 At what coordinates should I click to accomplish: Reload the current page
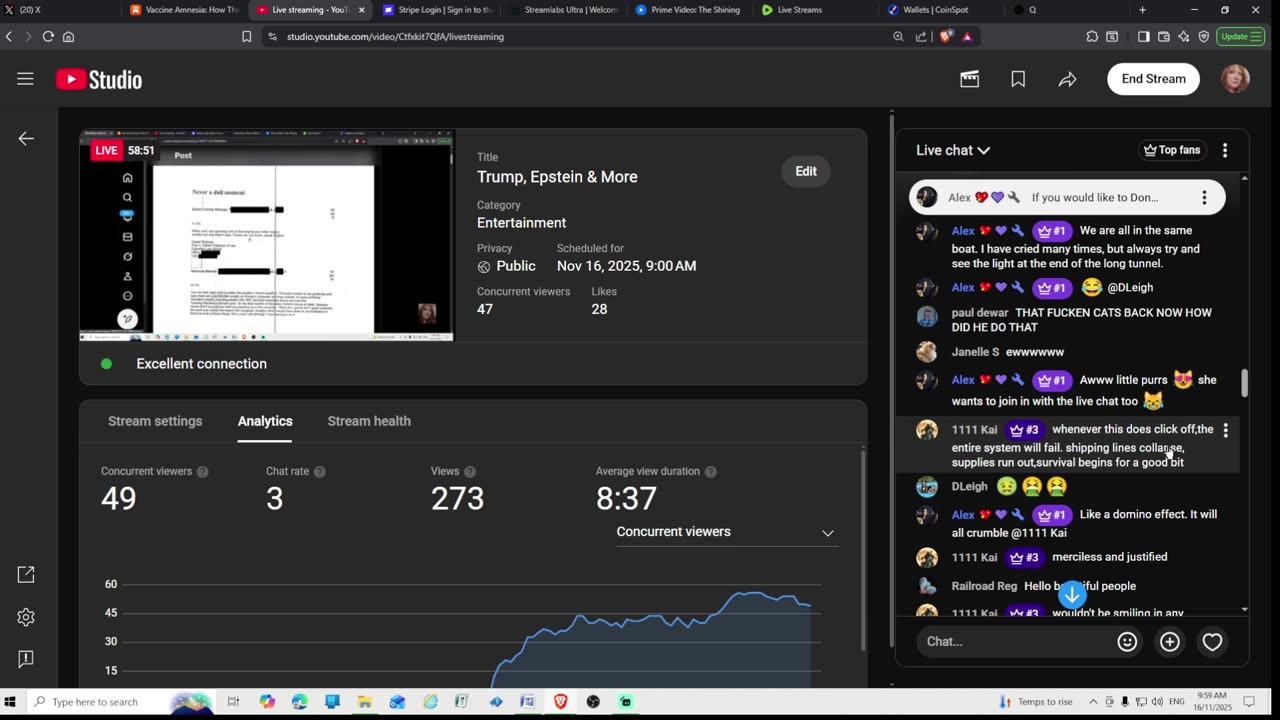47,36
